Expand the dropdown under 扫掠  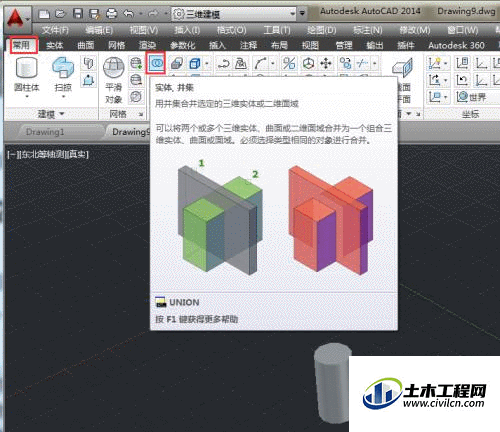pos(63,97)
